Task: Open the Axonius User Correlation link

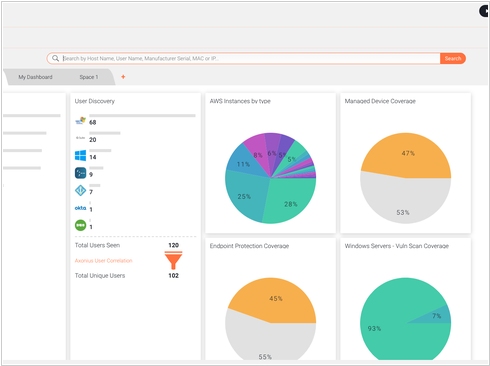Action: tap(103, 261)
